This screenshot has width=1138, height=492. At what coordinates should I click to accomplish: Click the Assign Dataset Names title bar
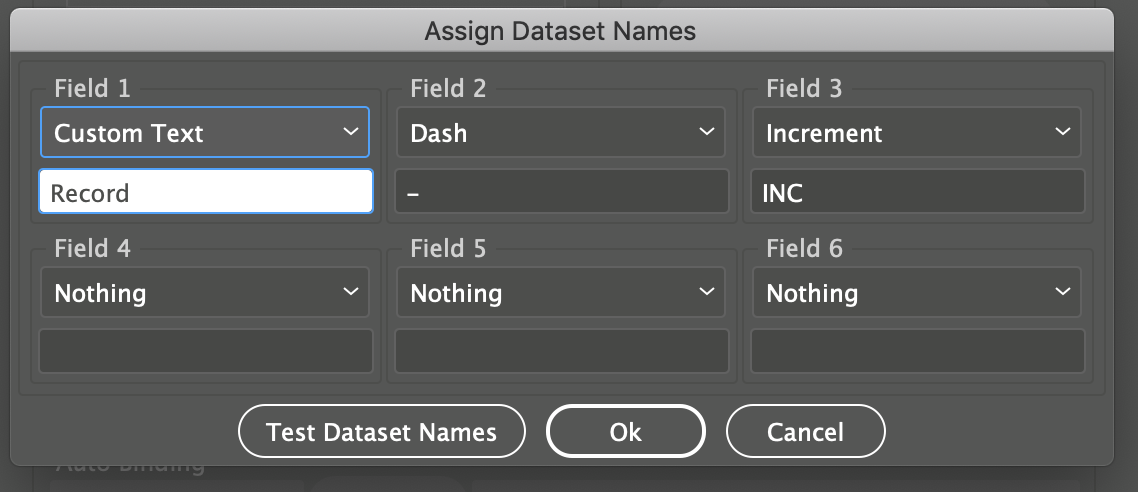[x=560, y=31]
